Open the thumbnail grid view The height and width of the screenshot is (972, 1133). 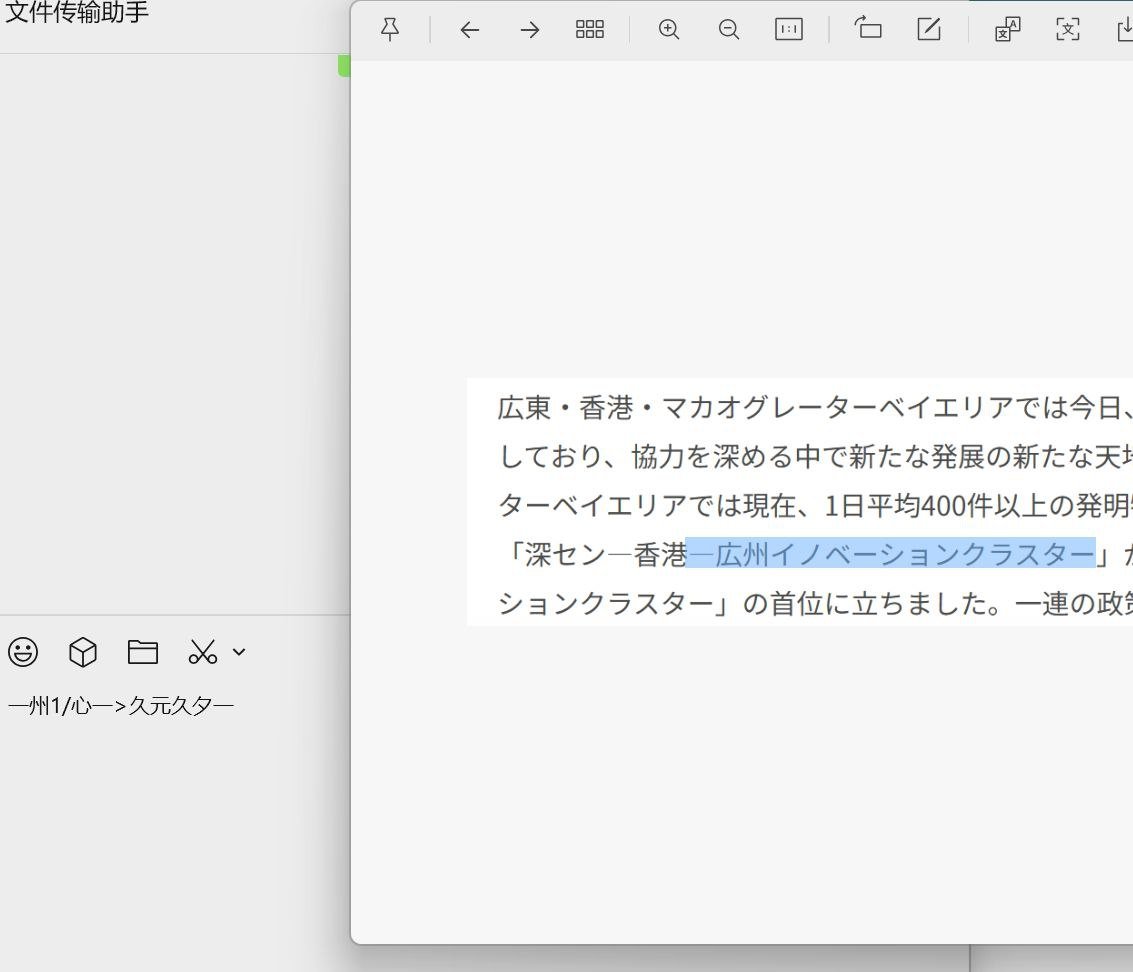(x=590, y=30)
